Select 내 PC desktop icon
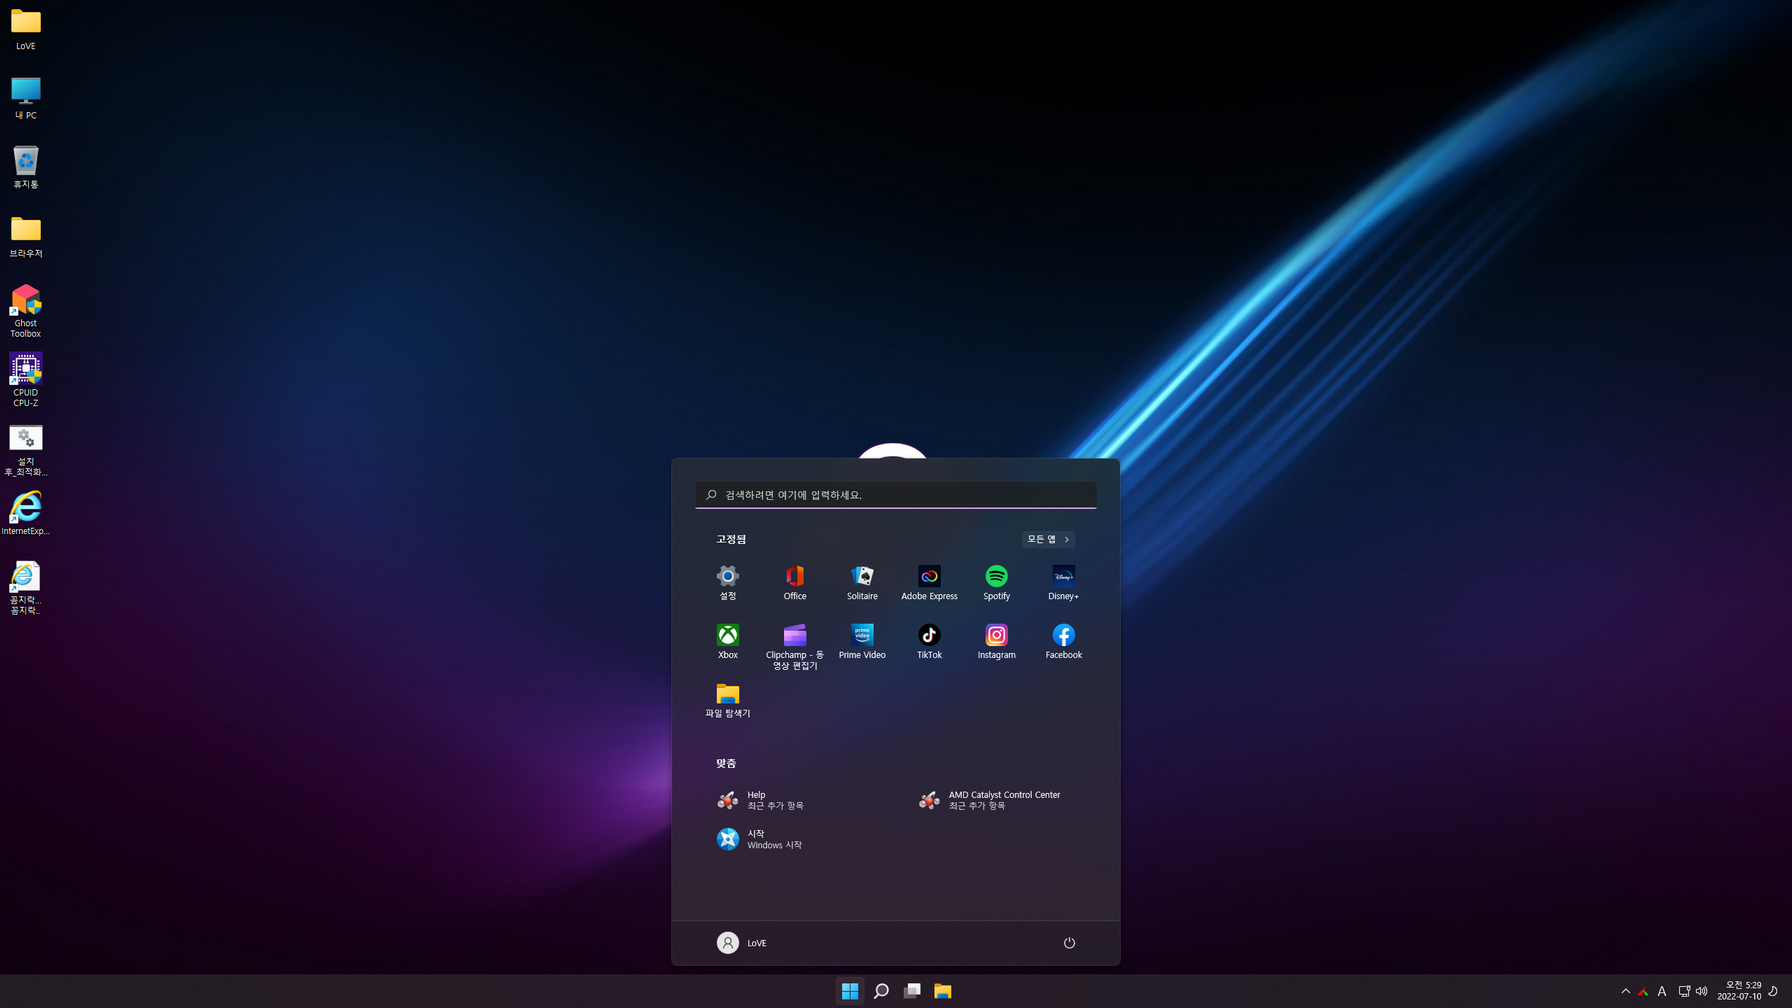The image size is (1792, 1008). [x=25, y=98]
